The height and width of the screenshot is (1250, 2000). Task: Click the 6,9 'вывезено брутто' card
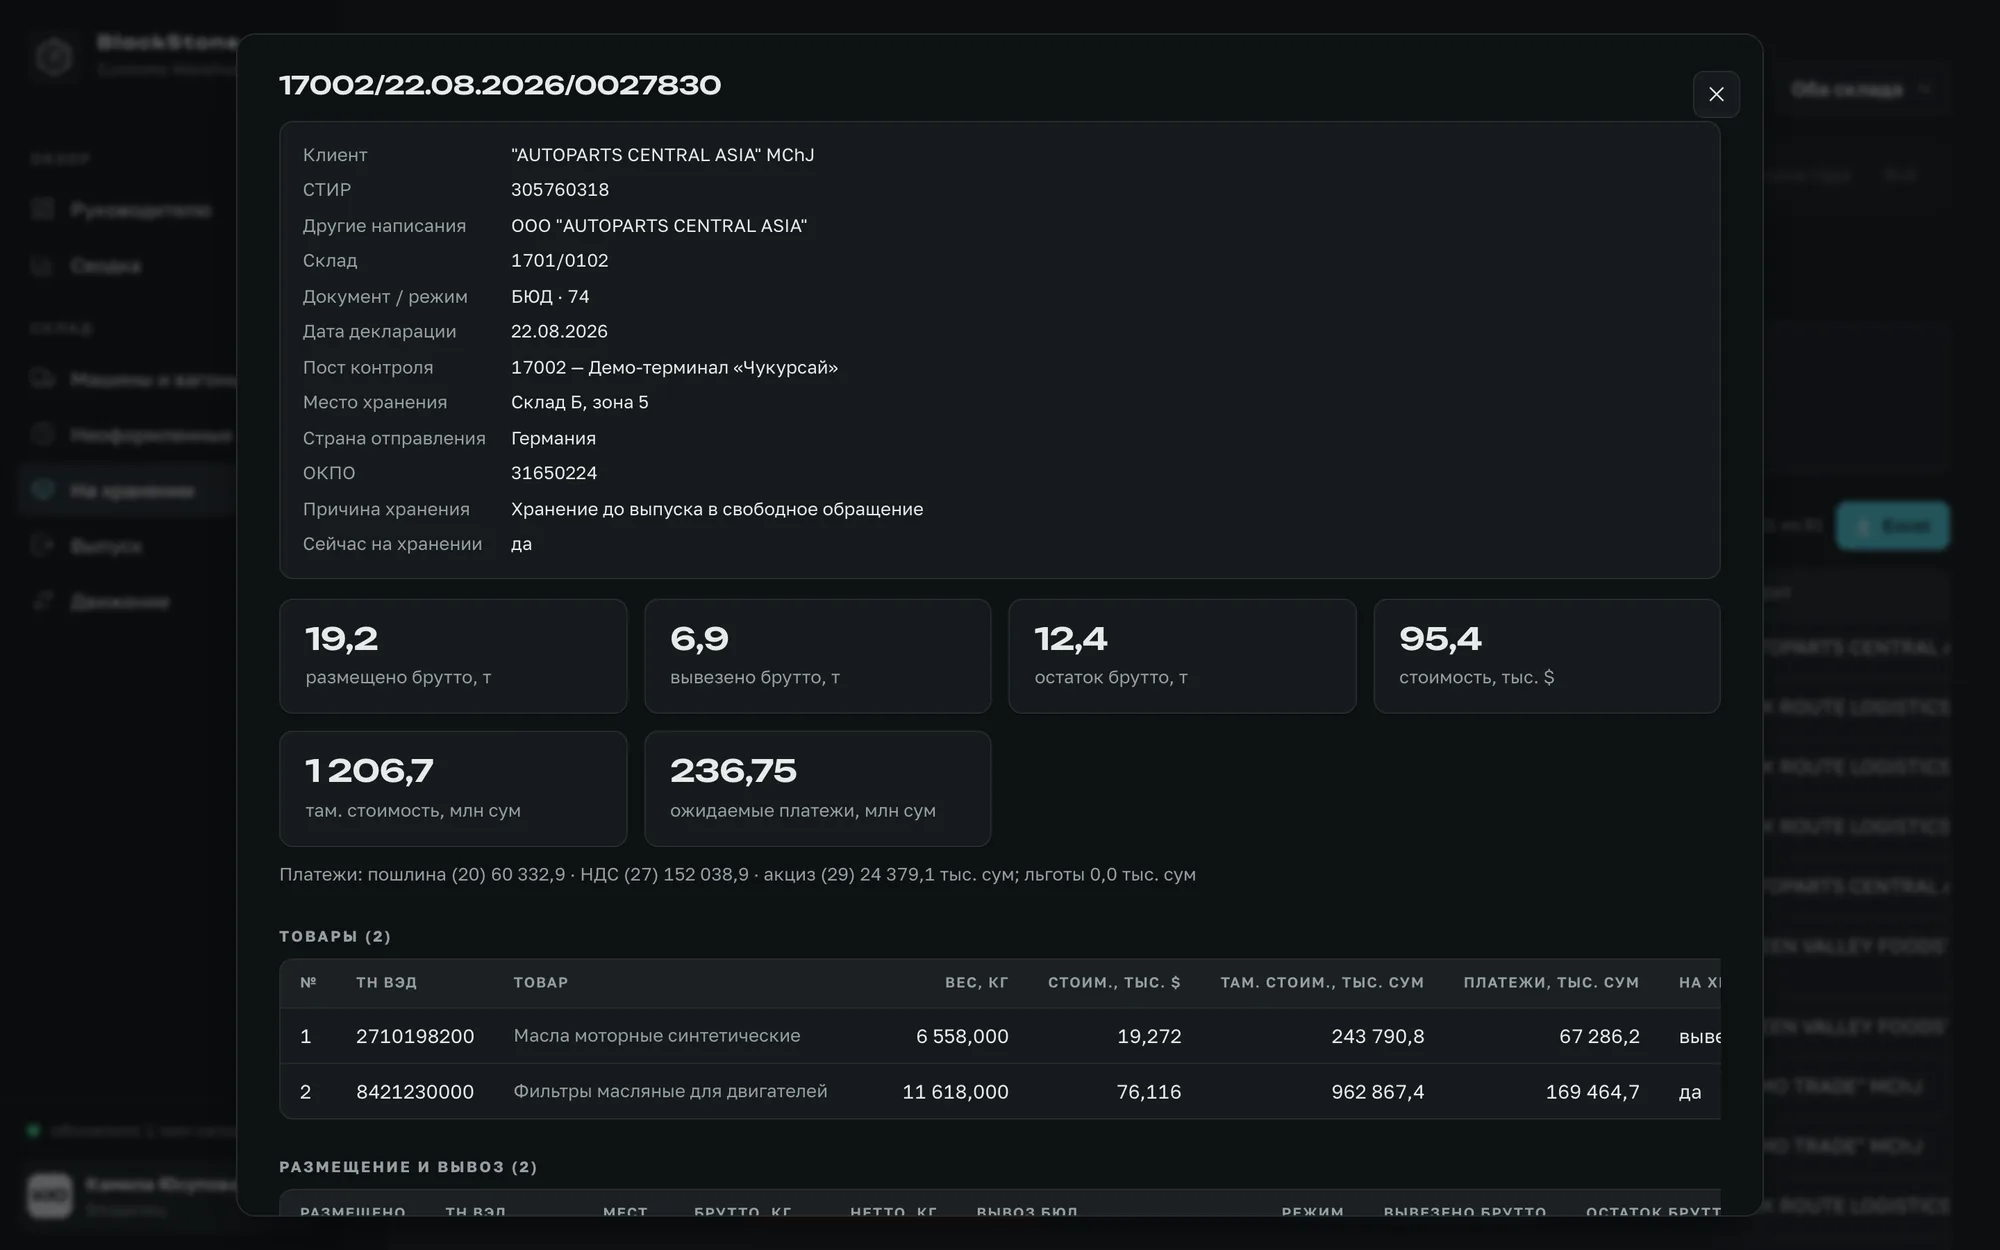click(818, 656)
